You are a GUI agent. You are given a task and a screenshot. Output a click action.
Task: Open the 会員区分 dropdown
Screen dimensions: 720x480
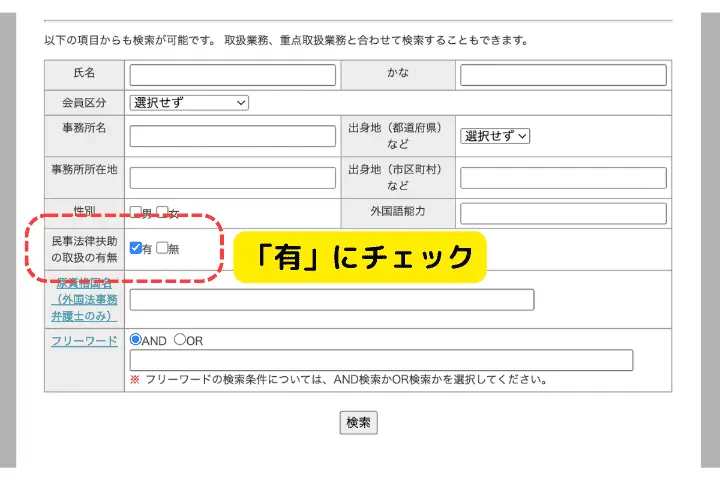tap(189, 102)
